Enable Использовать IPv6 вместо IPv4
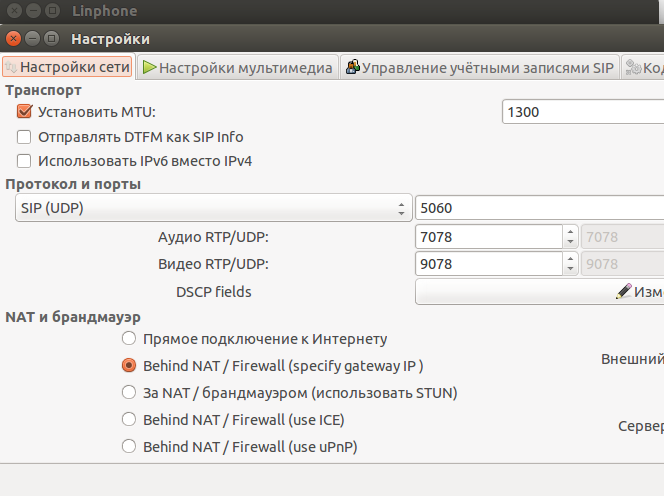Screen dimensions: 664x496 click(x=25, y=160)
